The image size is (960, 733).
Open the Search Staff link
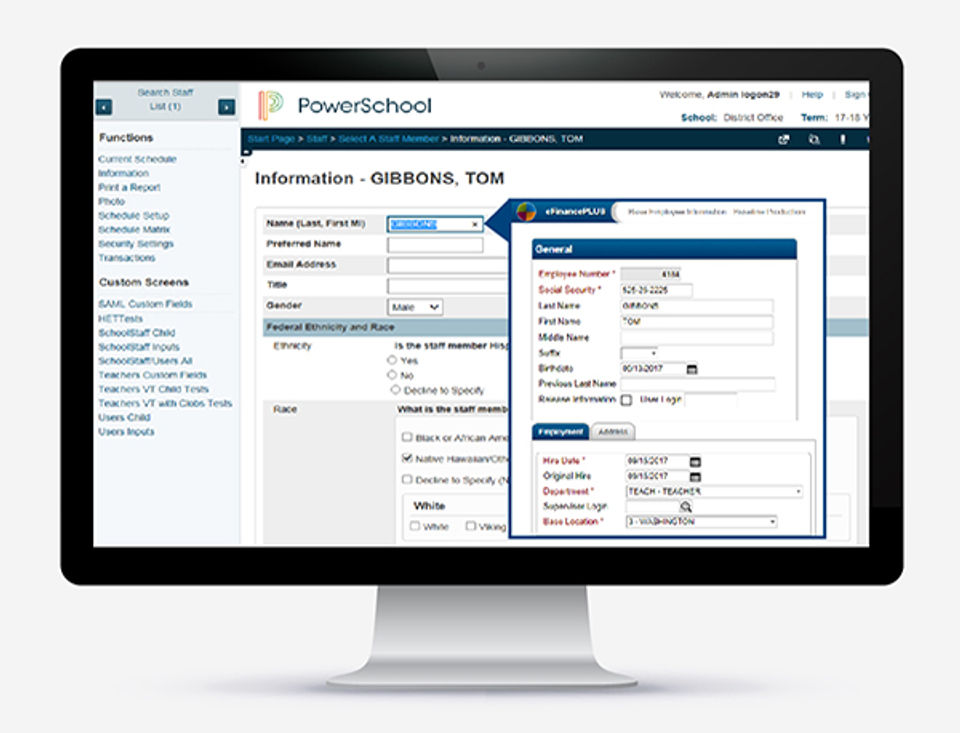point(165,92)
